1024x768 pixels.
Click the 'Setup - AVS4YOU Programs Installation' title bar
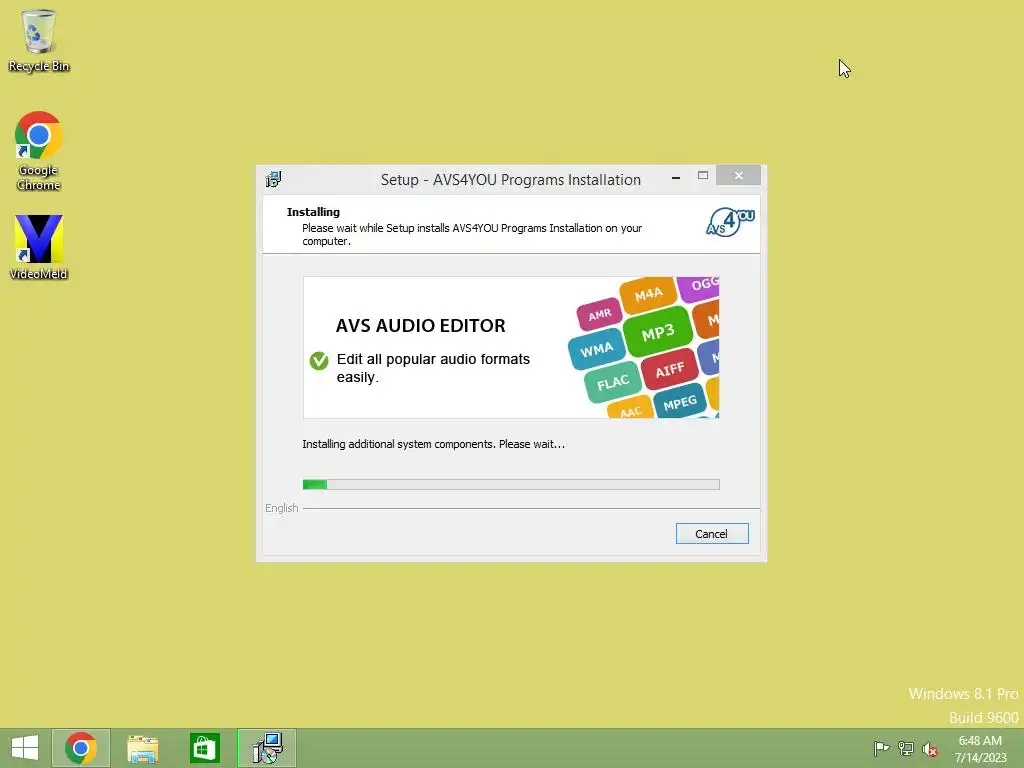[511, 180]
